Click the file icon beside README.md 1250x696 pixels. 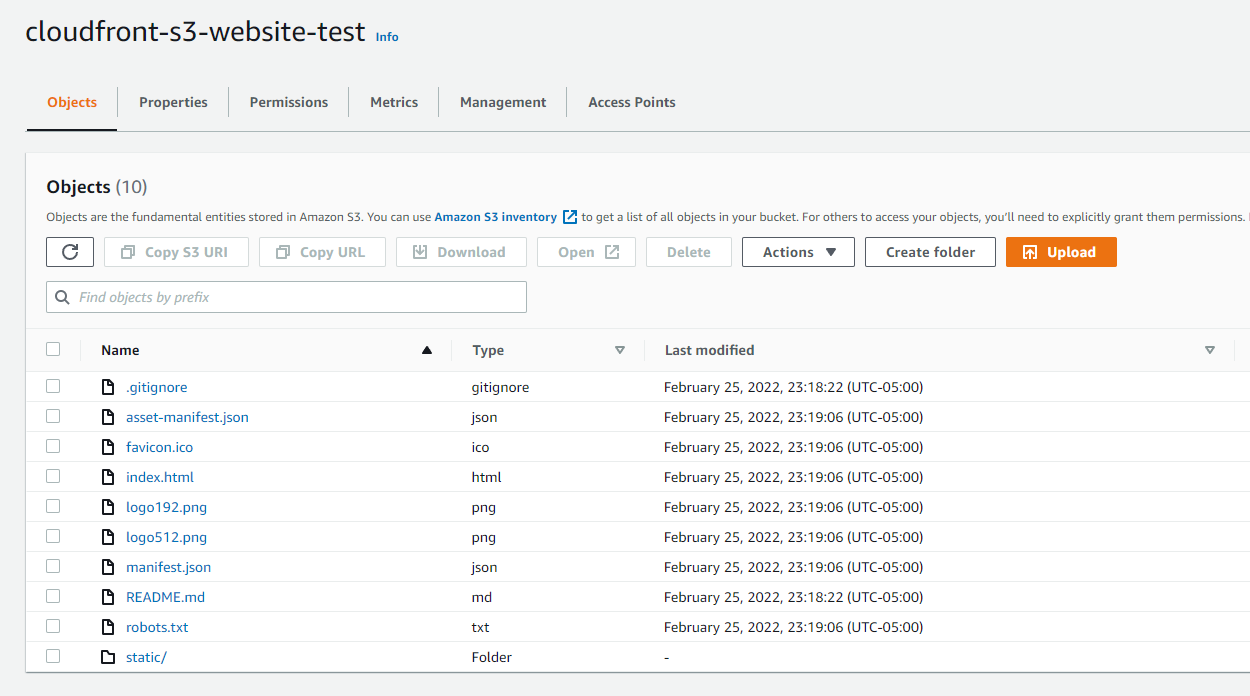click(x=108, y=597)
